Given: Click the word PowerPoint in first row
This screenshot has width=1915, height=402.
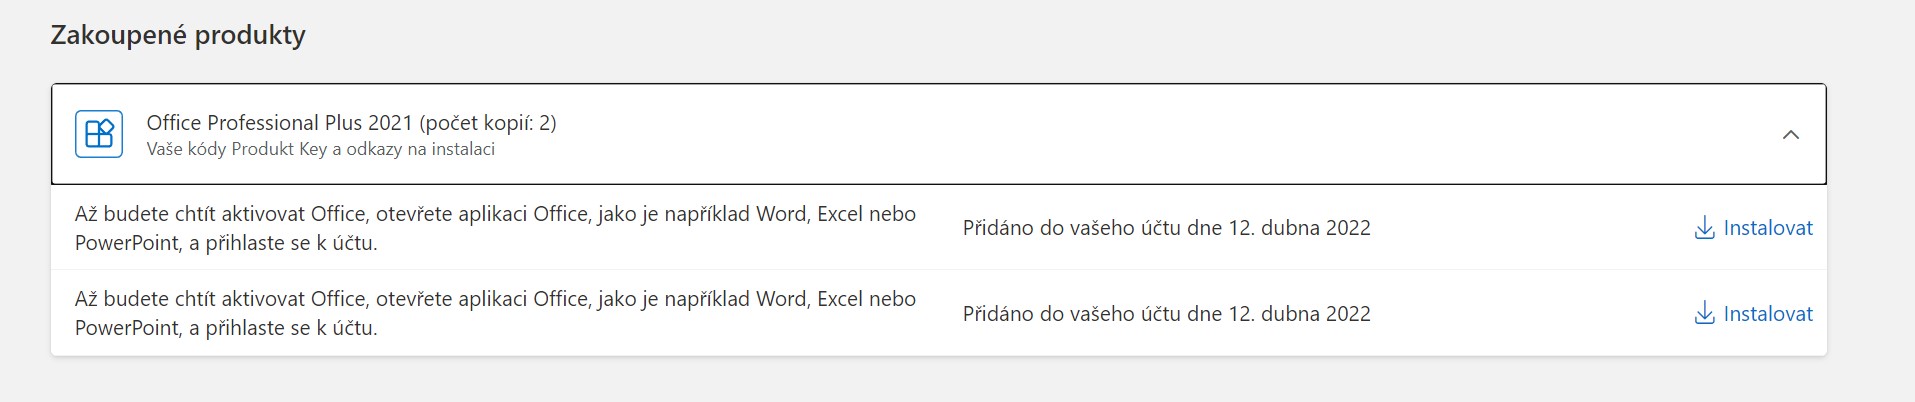Looking at the screenshot, I should coord(127,243).
